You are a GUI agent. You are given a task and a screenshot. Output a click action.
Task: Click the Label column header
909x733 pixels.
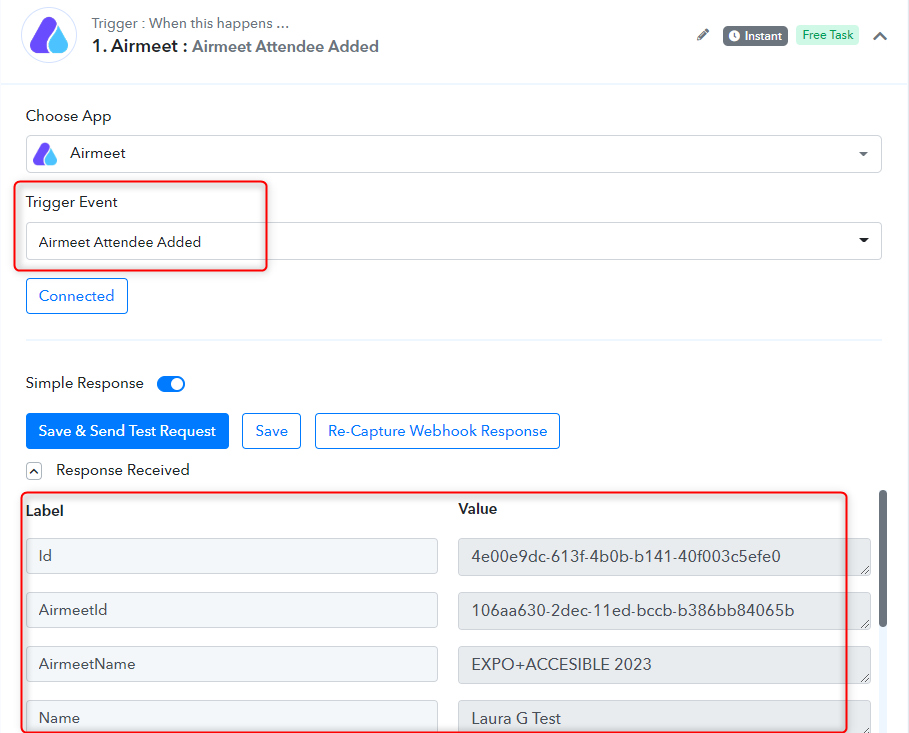45,511
